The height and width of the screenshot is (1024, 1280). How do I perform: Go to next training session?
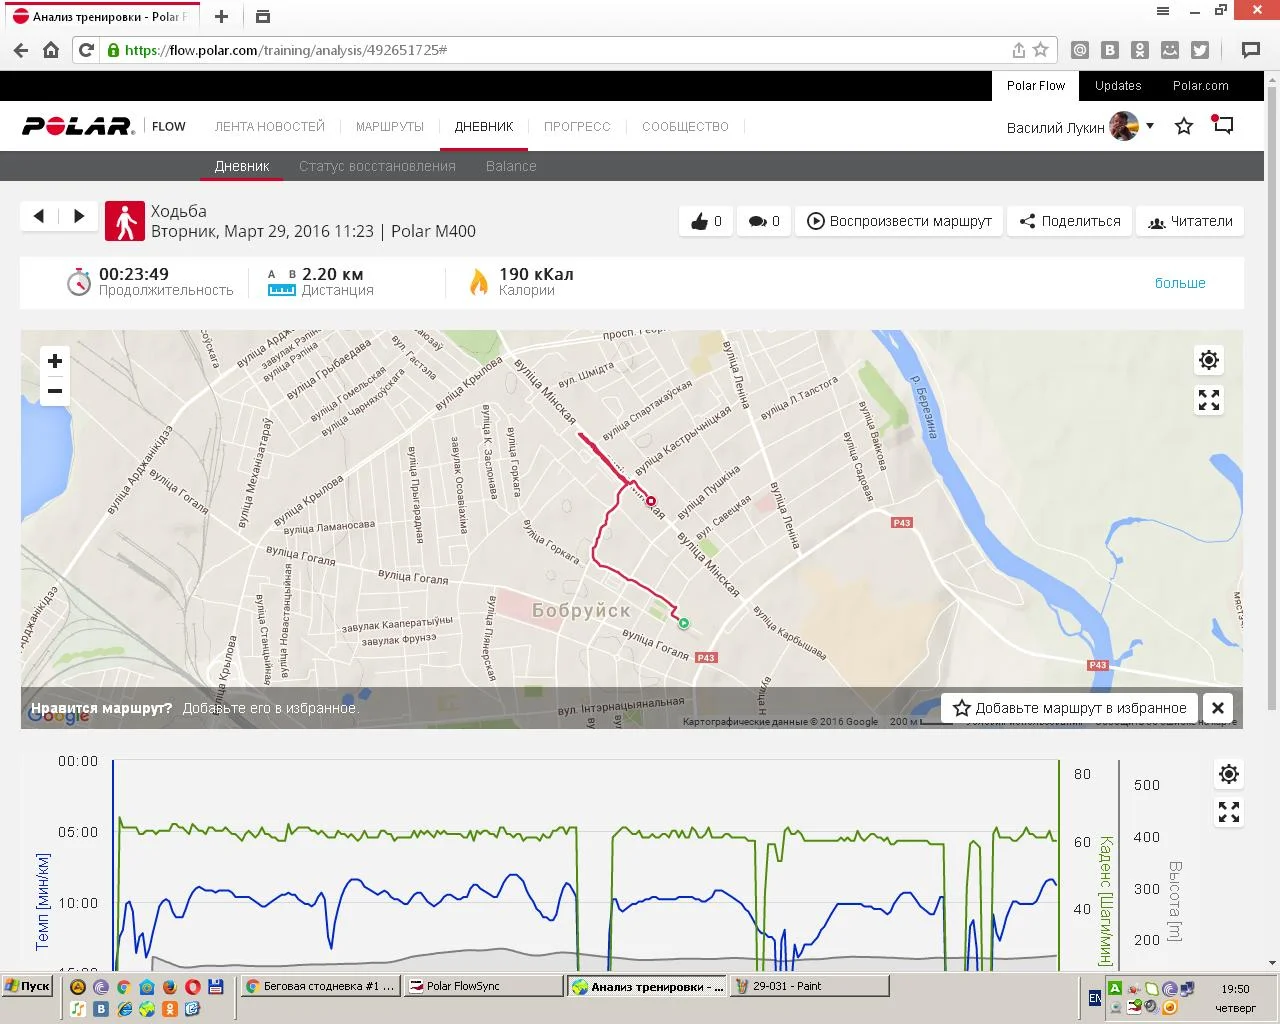(x=79, y=216)
